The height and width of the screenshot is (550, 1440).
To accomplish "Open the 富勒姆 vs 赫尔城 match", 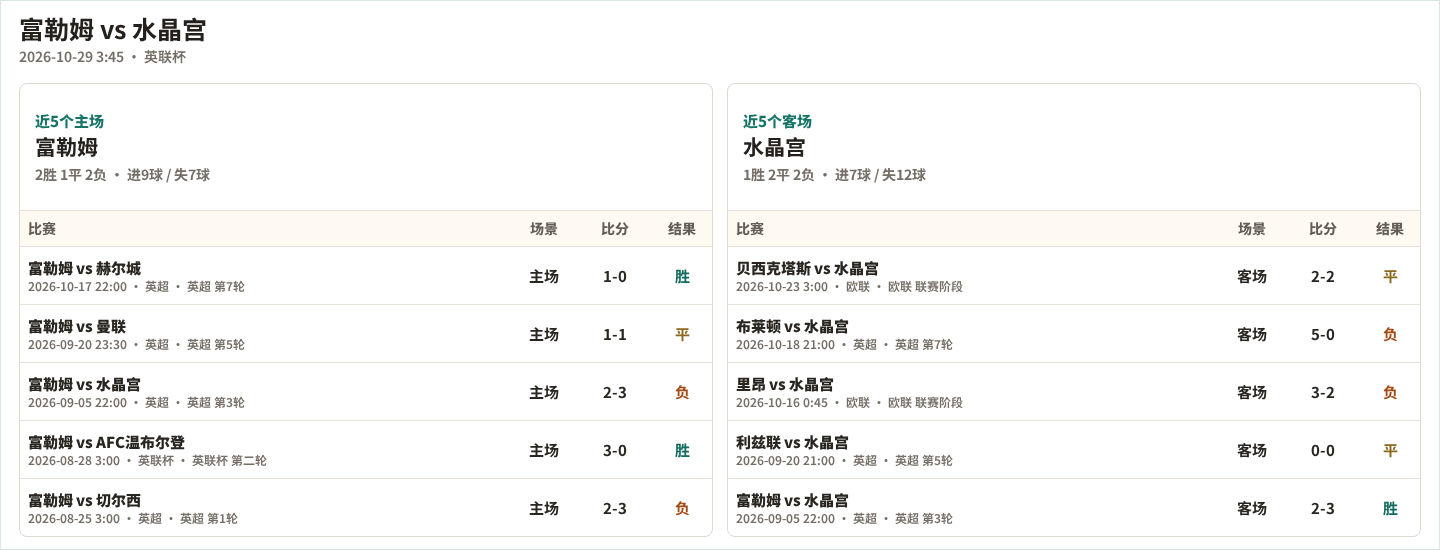I will (x=85, y=268).
